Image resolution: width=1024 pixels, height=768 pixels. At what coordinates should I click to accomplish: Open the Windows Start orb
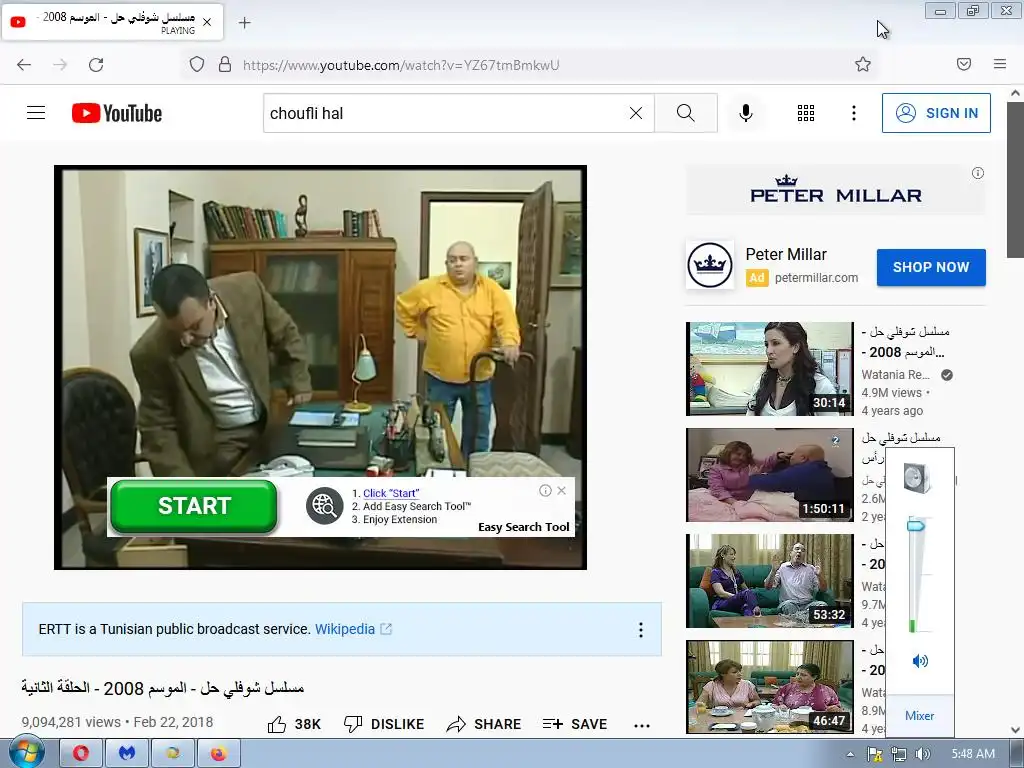26,752
